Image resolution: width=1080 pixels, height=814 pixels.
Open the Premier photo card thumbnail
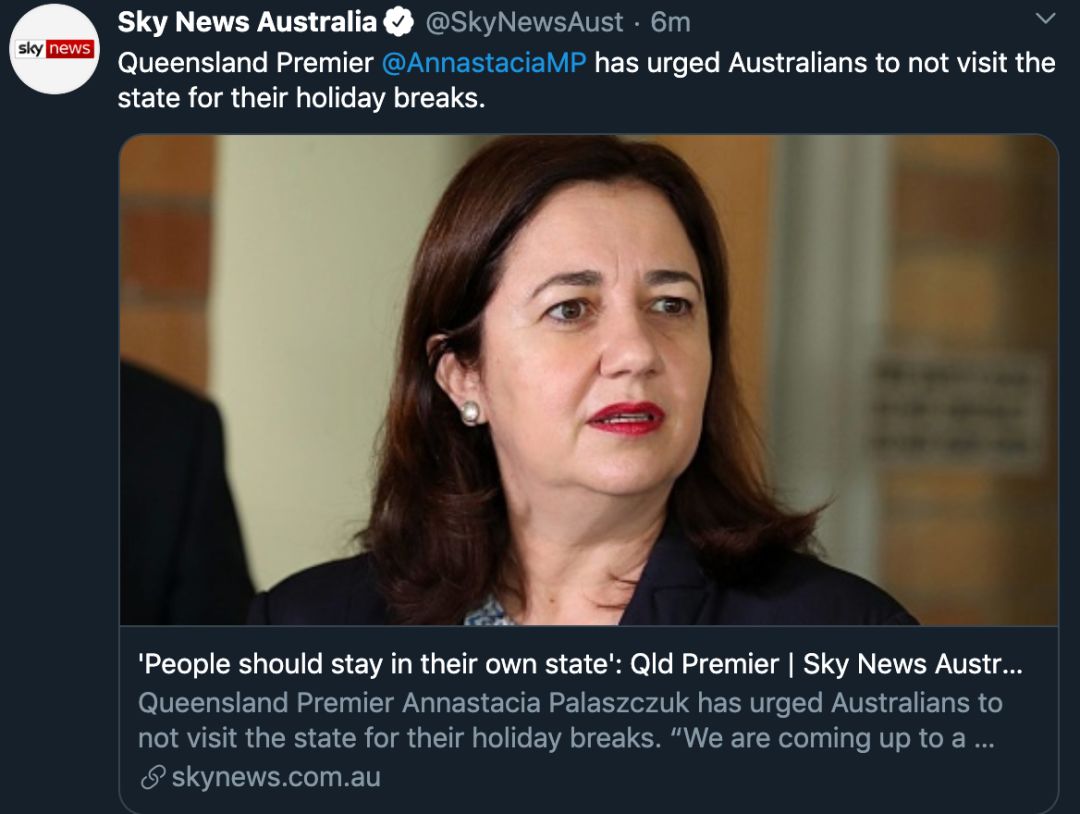tap(589, 379)
